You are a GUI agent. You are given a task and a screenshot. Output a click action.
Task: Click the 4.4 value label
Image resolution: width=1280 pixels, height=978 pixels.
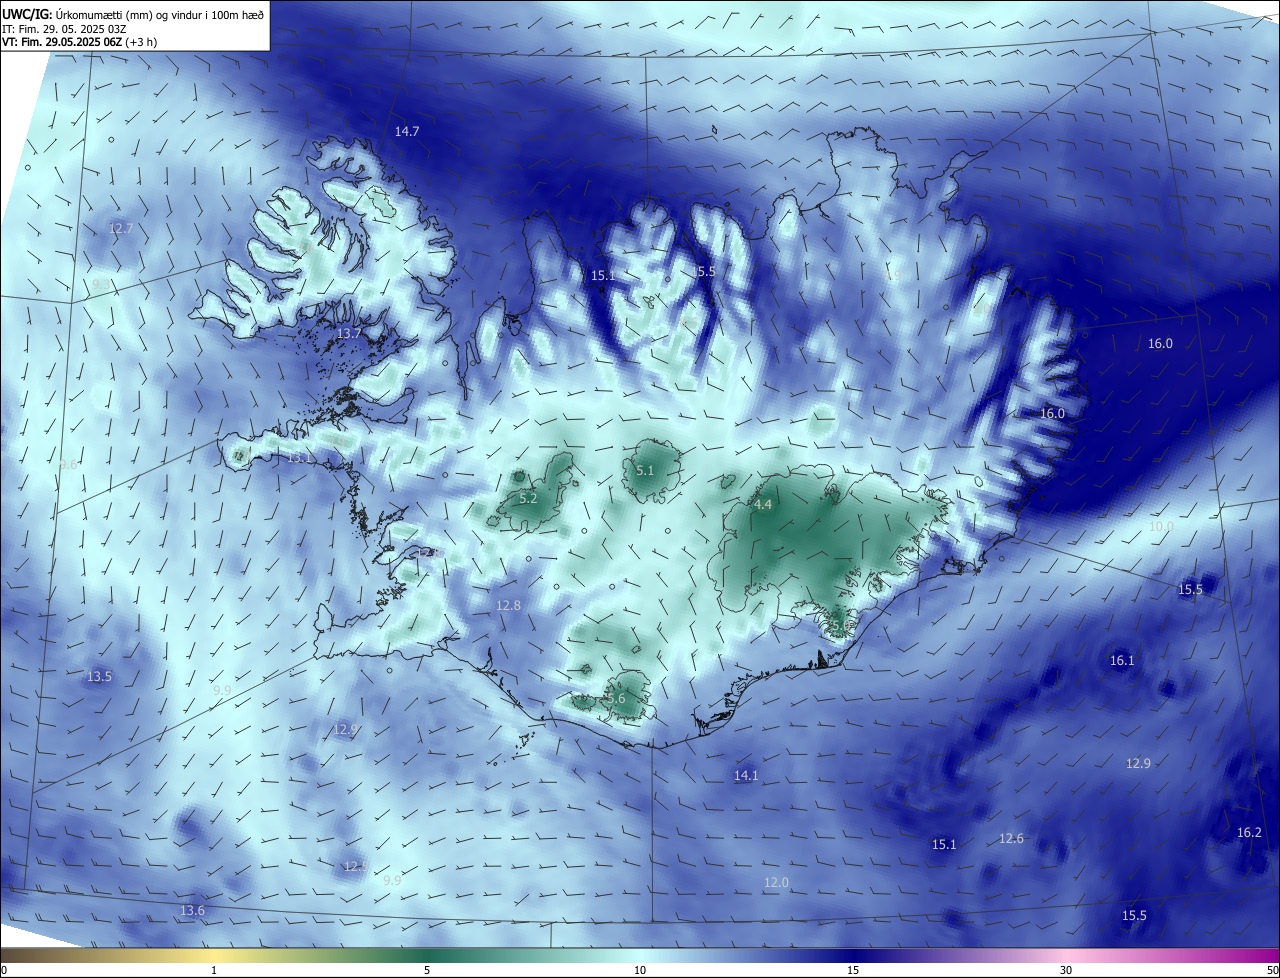pos(763,505)
